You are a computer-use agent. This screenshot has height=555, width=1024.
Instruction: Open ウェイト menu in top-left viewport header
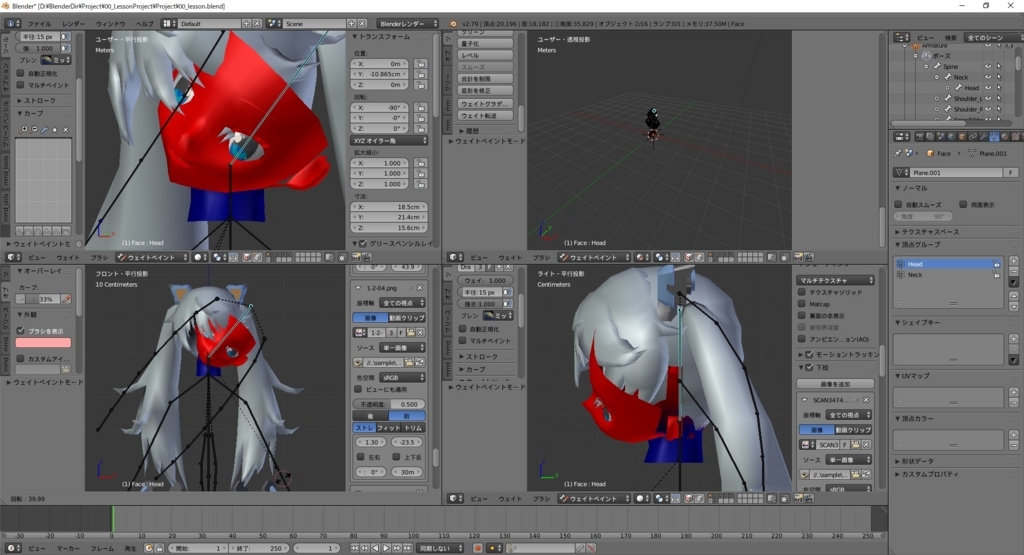tap(68, 257)
